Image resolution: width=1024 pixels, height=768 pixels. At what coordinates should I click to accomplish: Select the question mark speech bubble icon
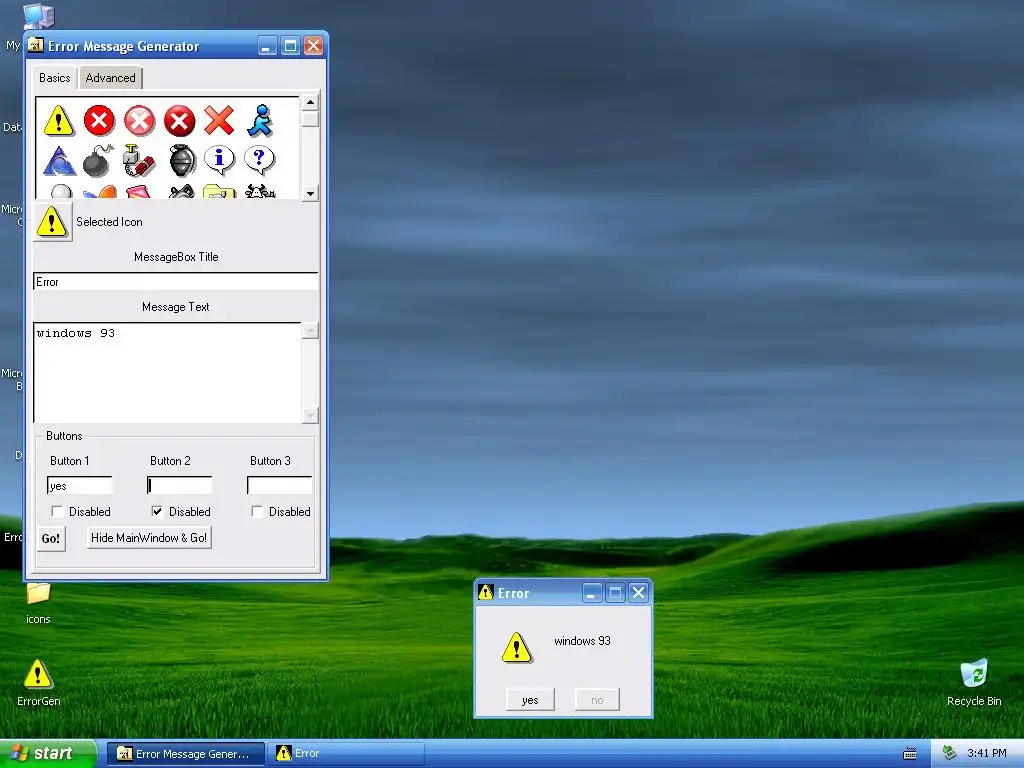pyautogui.click(x=259, y=161)
